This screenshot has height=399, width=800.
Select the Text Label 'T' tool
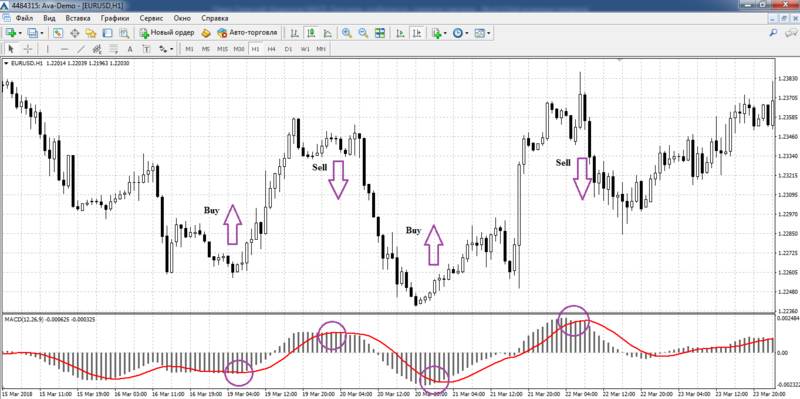(x=146, y=49)
